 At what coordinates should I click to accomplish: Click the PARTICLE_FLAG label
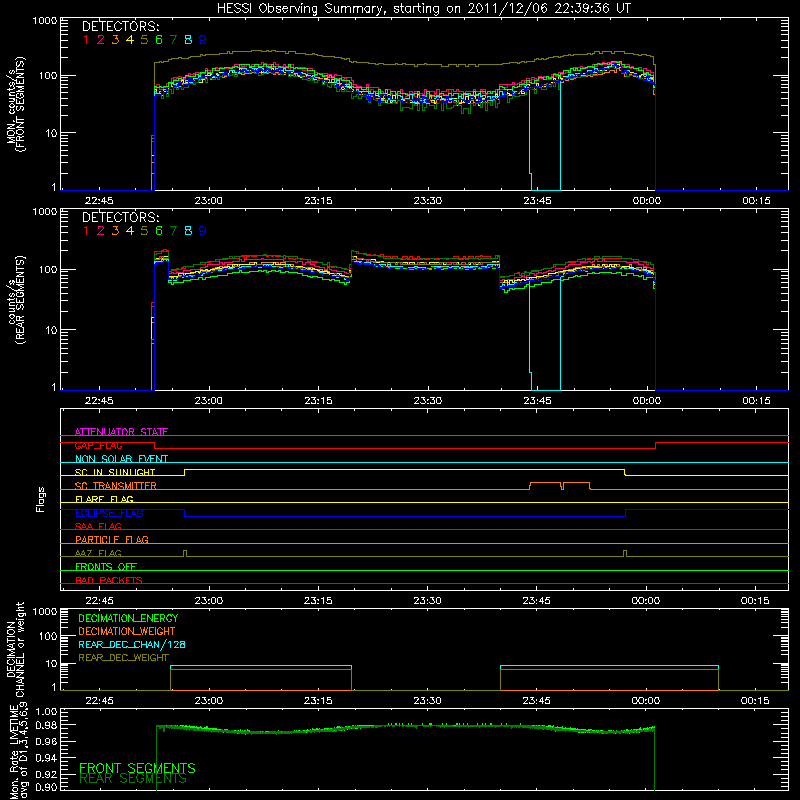pyautogui.click(x=112, y=540)
